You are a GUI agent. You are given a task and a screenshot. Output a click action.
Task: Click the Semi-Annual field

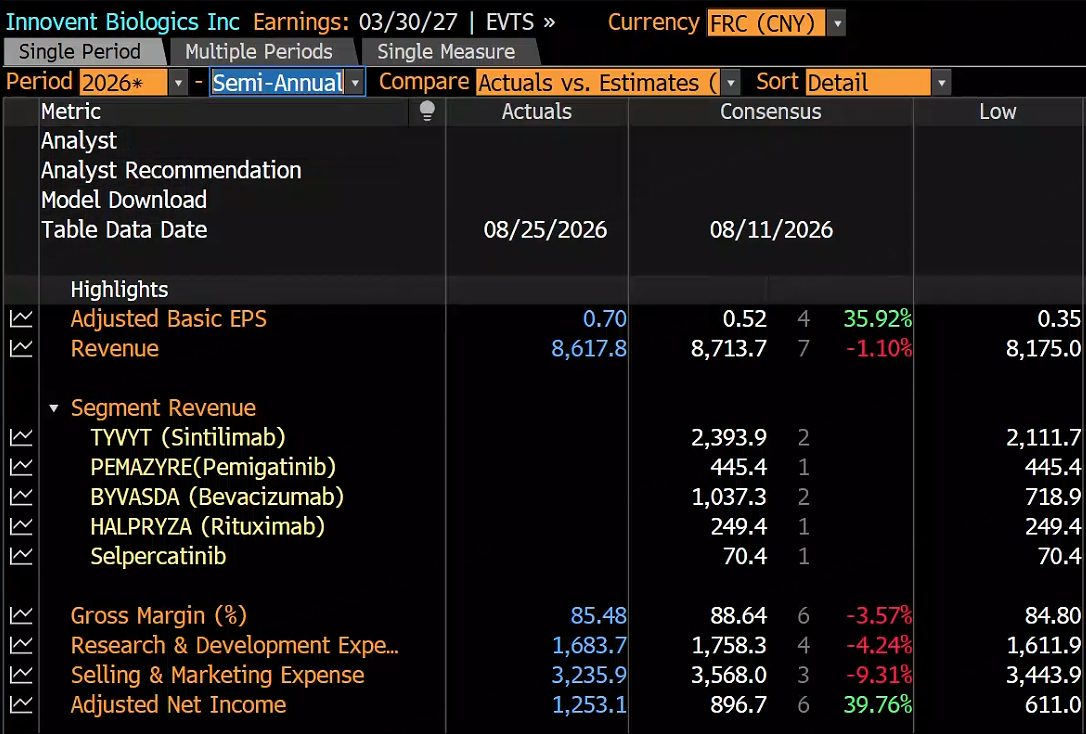pyautogui.click(x=278, y=83)
